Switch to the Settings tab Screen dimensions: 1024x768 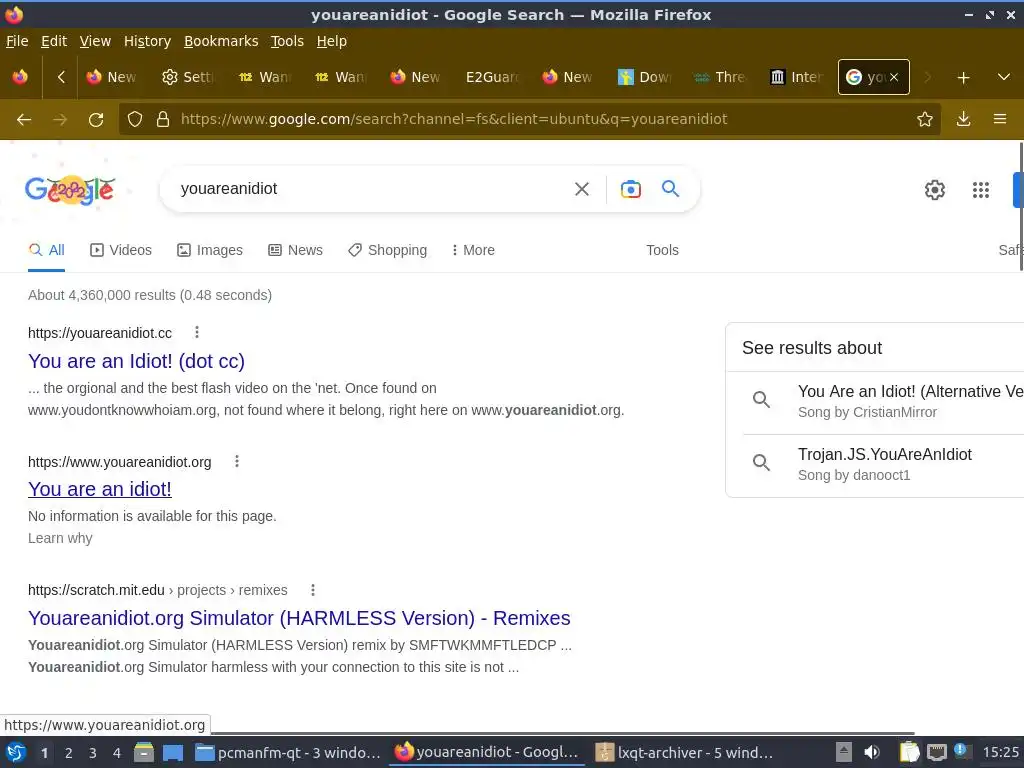(187, 77)
